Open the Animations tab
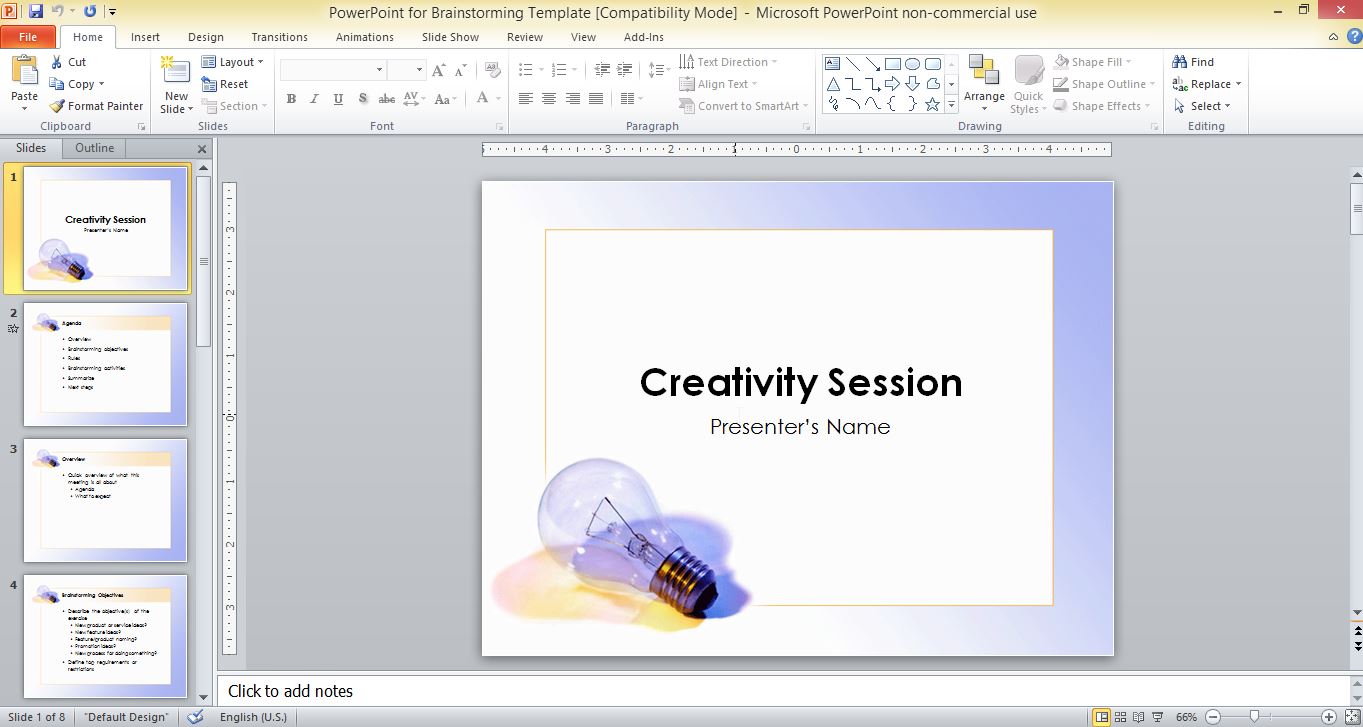The height and width of the screenshot is (727, 1363). 364,37
